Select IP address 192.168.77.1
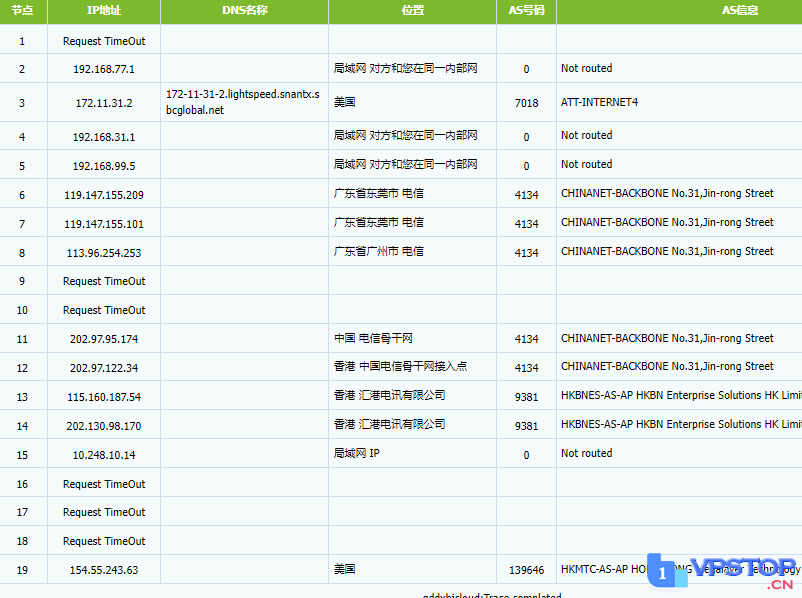Image resolution: width=802 pixels, height=598 pixels. pos(104,69)
